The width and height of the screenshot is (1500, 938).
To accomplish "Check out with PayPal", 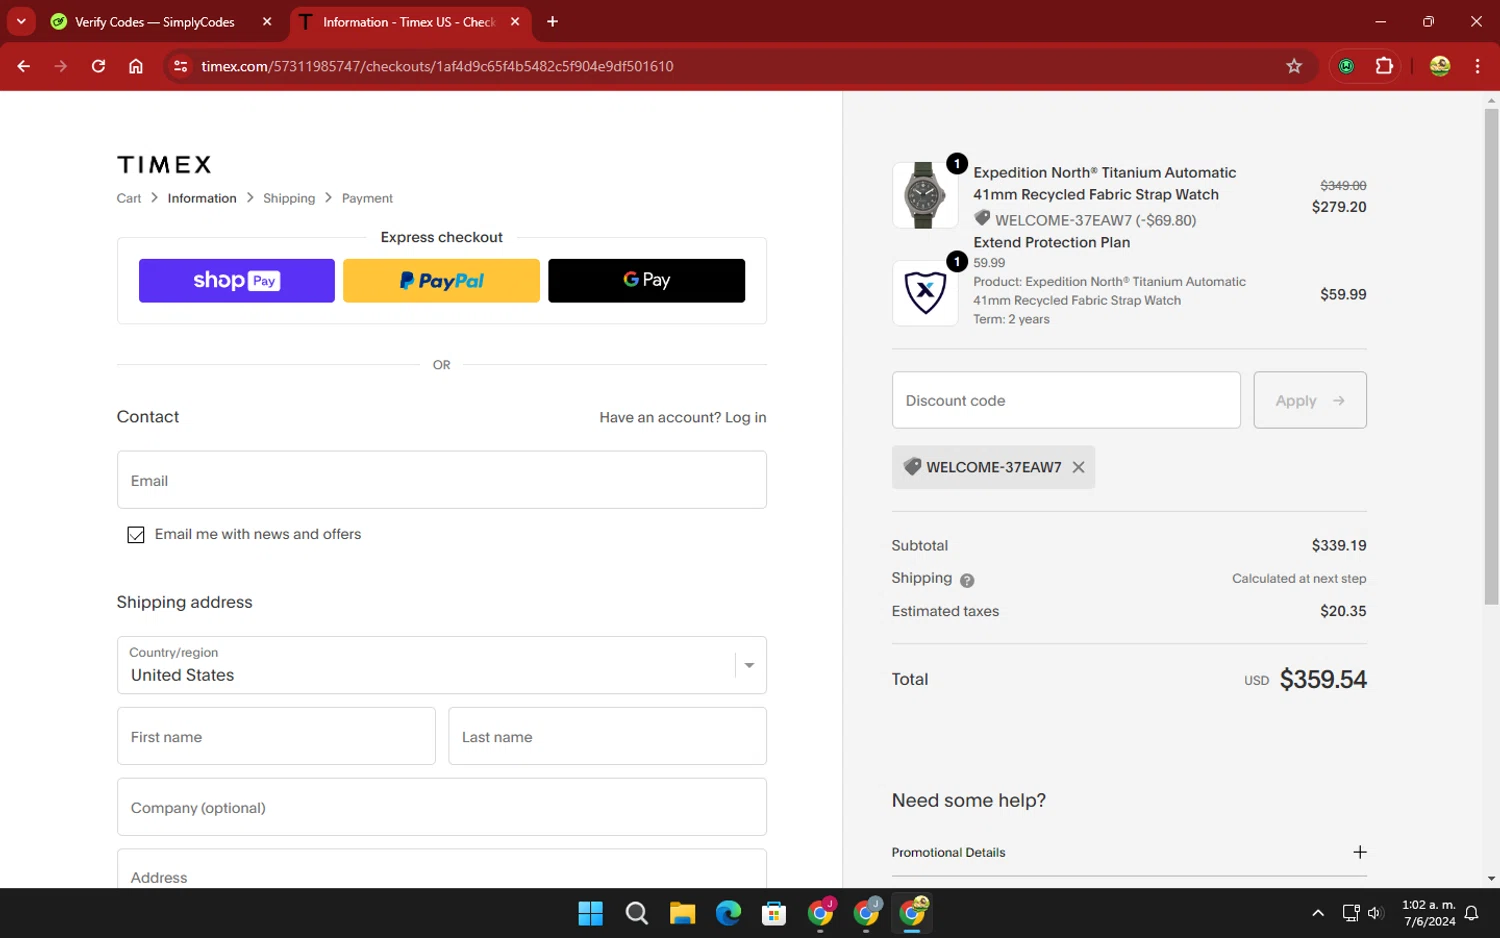I will tap(441, 281).
